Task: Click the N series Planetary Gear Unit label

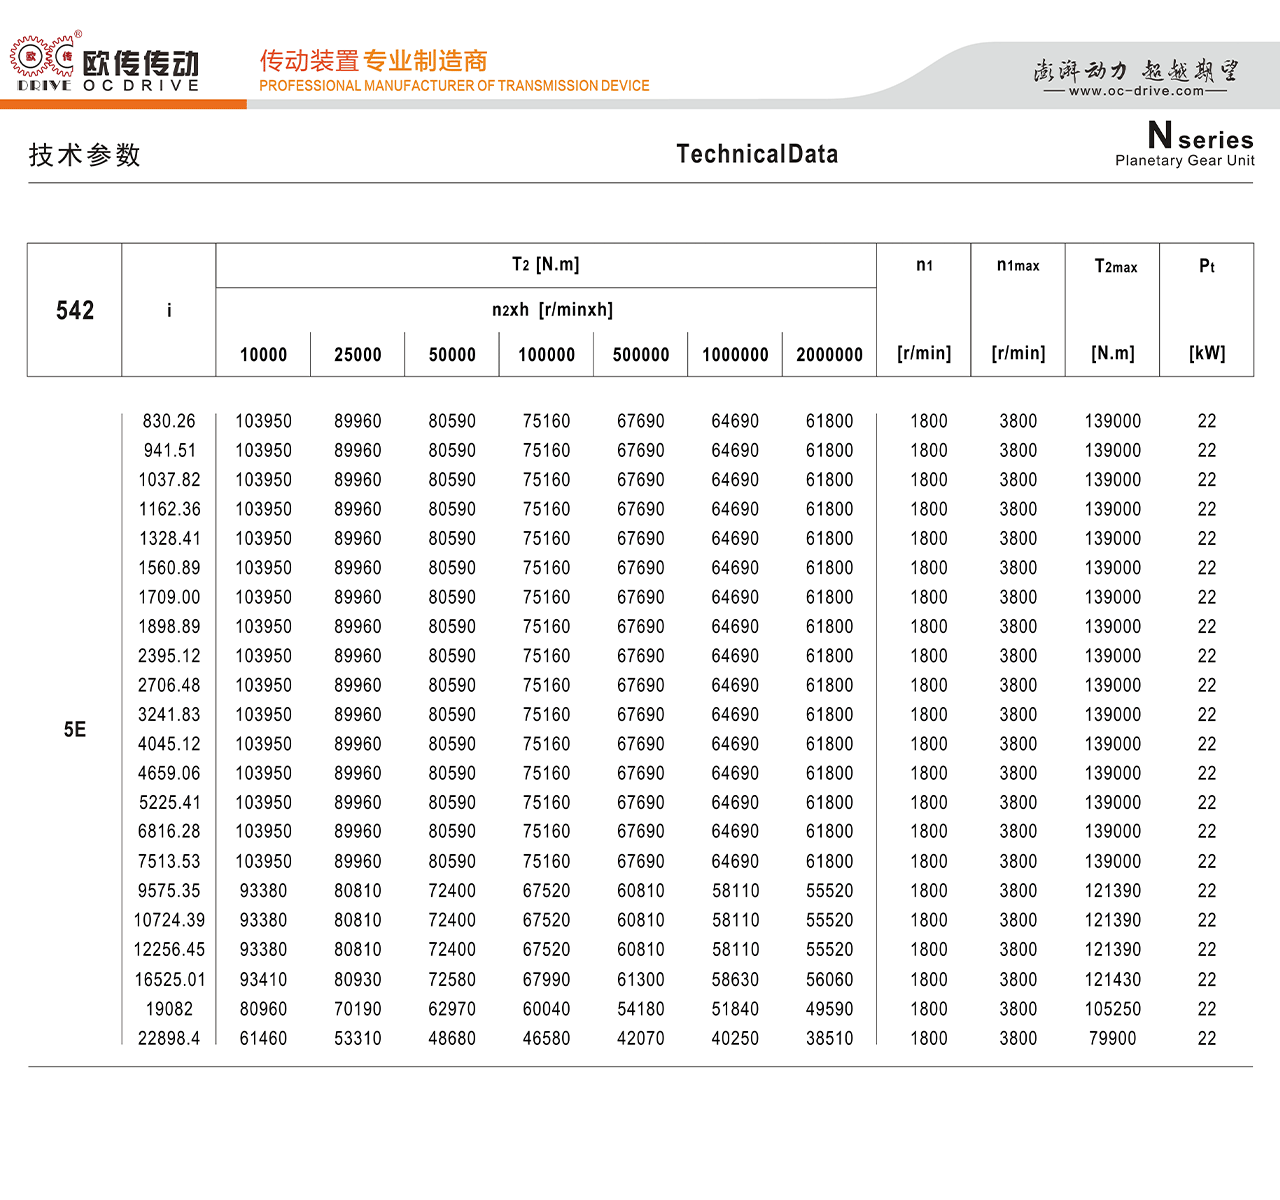Action: point(1186,143)
